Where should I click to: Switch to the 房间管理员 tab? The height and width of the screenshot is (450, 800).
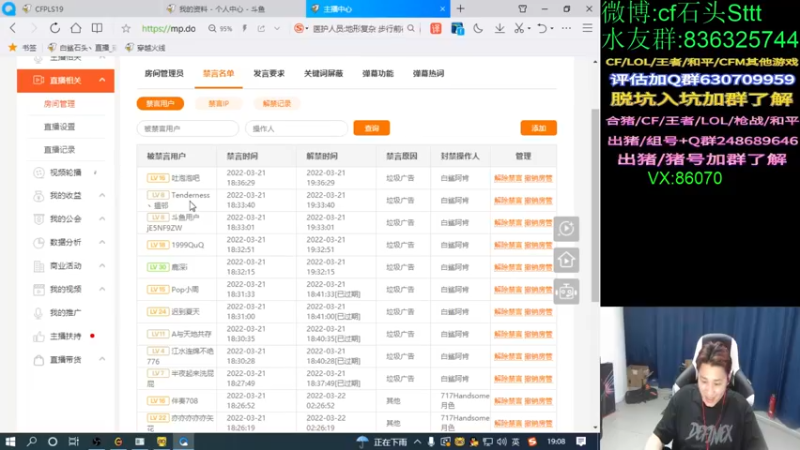point(164,73)
